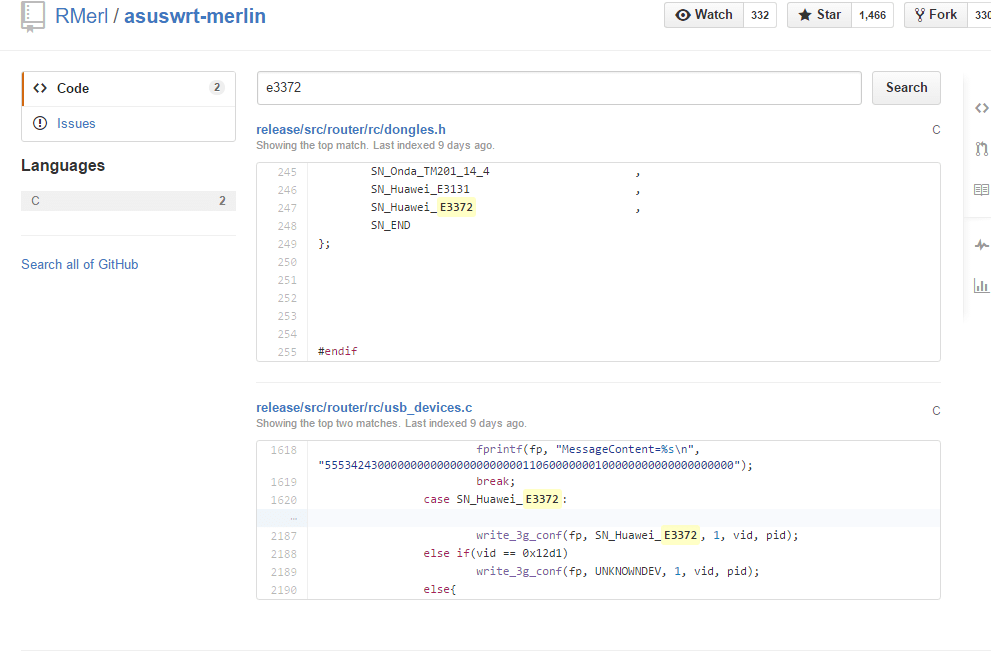Click the repository book icon beside RMerl
This screenshot has height=653, width=991.
pyautogui.click(x=33, y=16)
